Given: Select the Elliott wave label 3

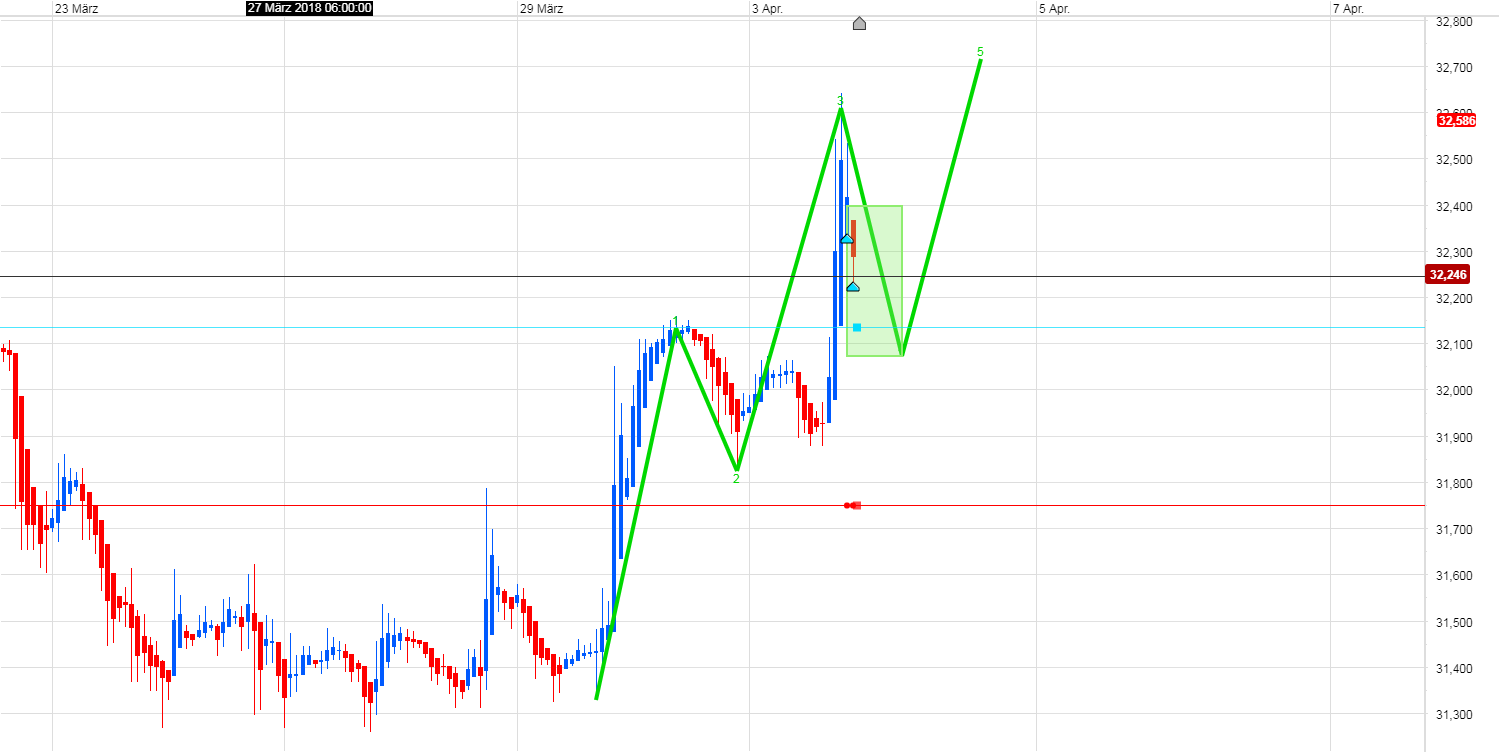Looking at the screenshot, I should coord(840,100).
